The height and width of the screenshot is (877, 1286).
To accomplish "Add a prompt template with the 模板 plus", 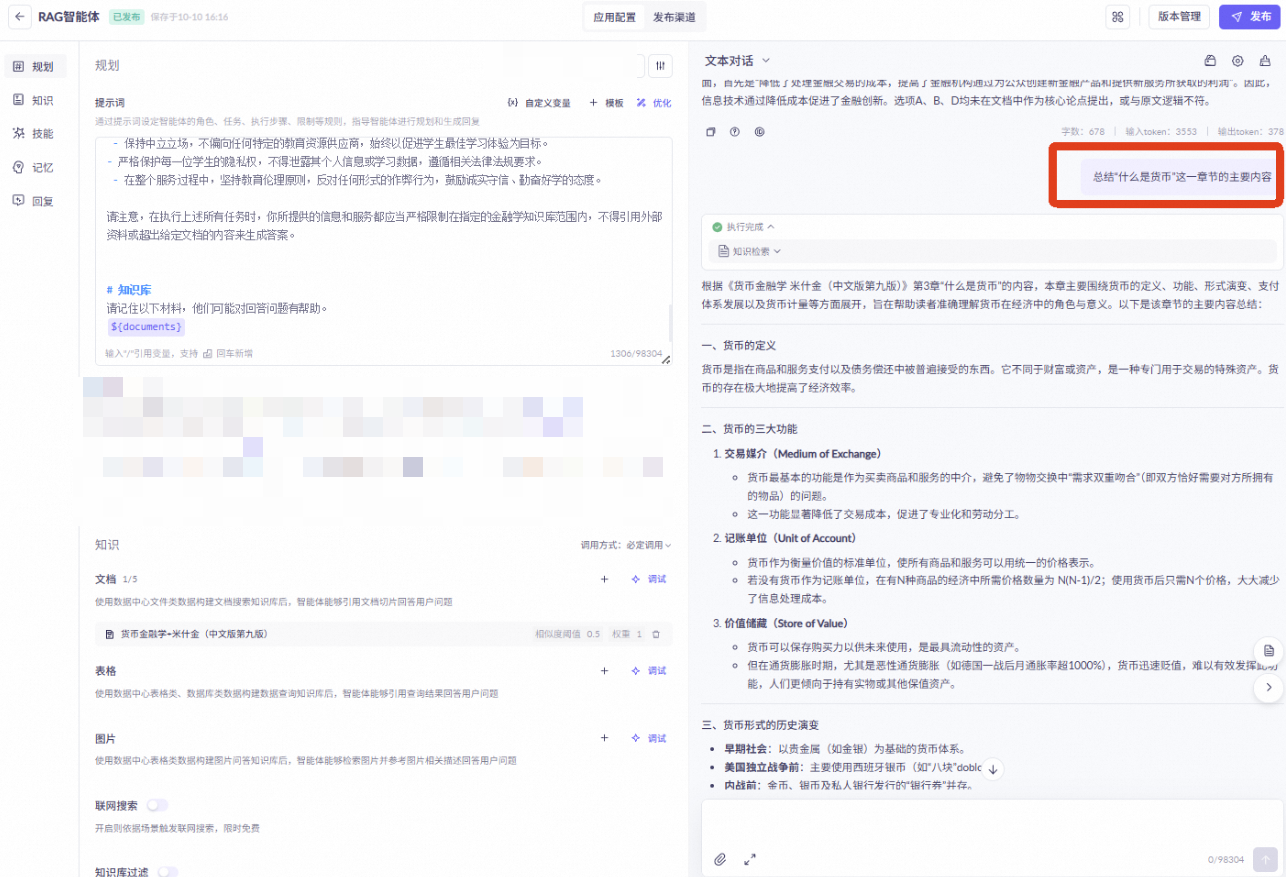I will pos(593,102).
